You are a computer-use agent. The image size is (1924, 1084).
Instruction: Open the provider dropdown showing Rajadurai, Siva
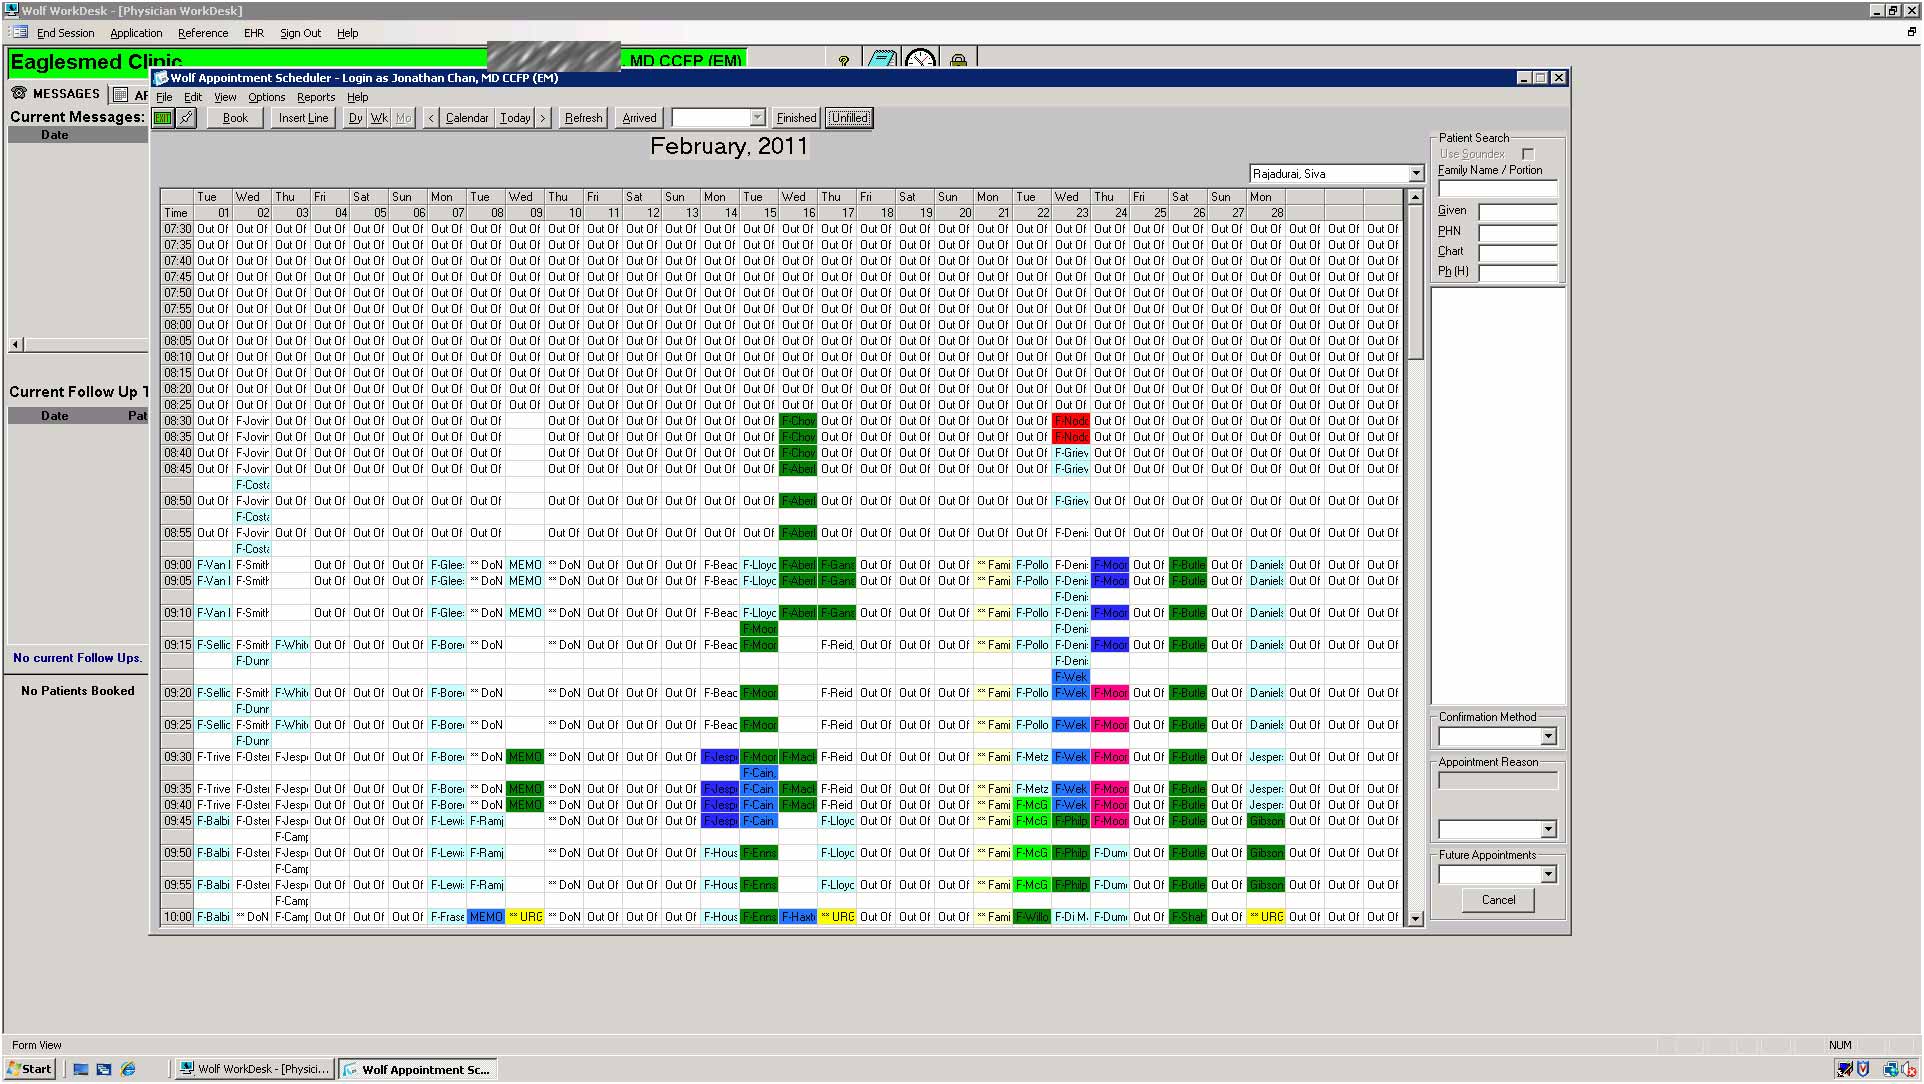[1415, 174]
